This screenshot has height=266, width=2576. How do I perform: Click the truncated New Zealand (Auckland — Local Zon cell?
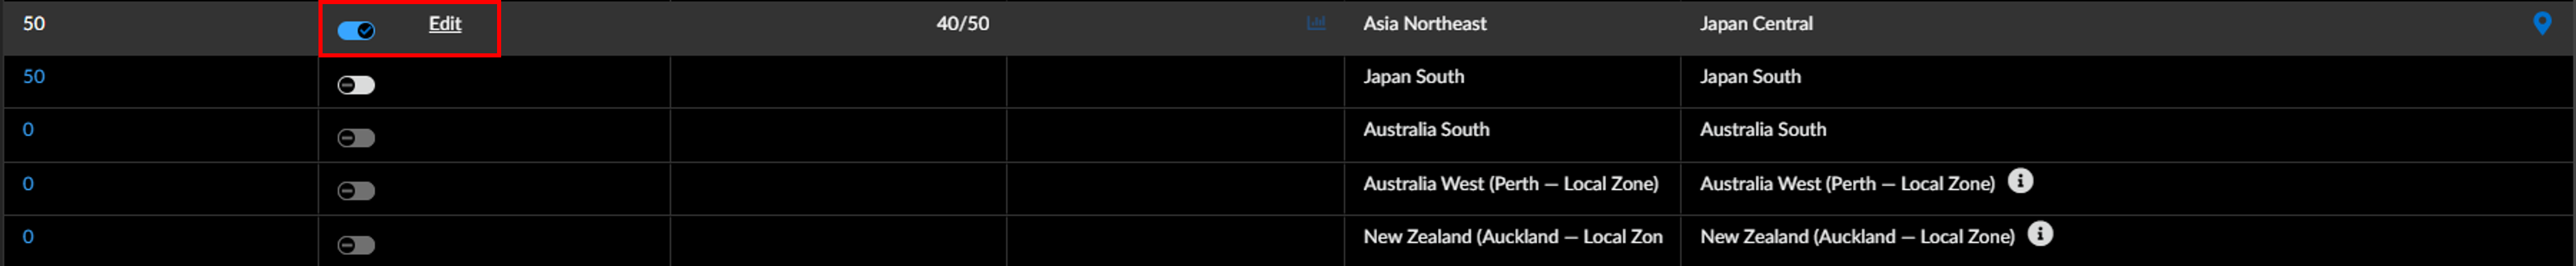[1512, 237]
